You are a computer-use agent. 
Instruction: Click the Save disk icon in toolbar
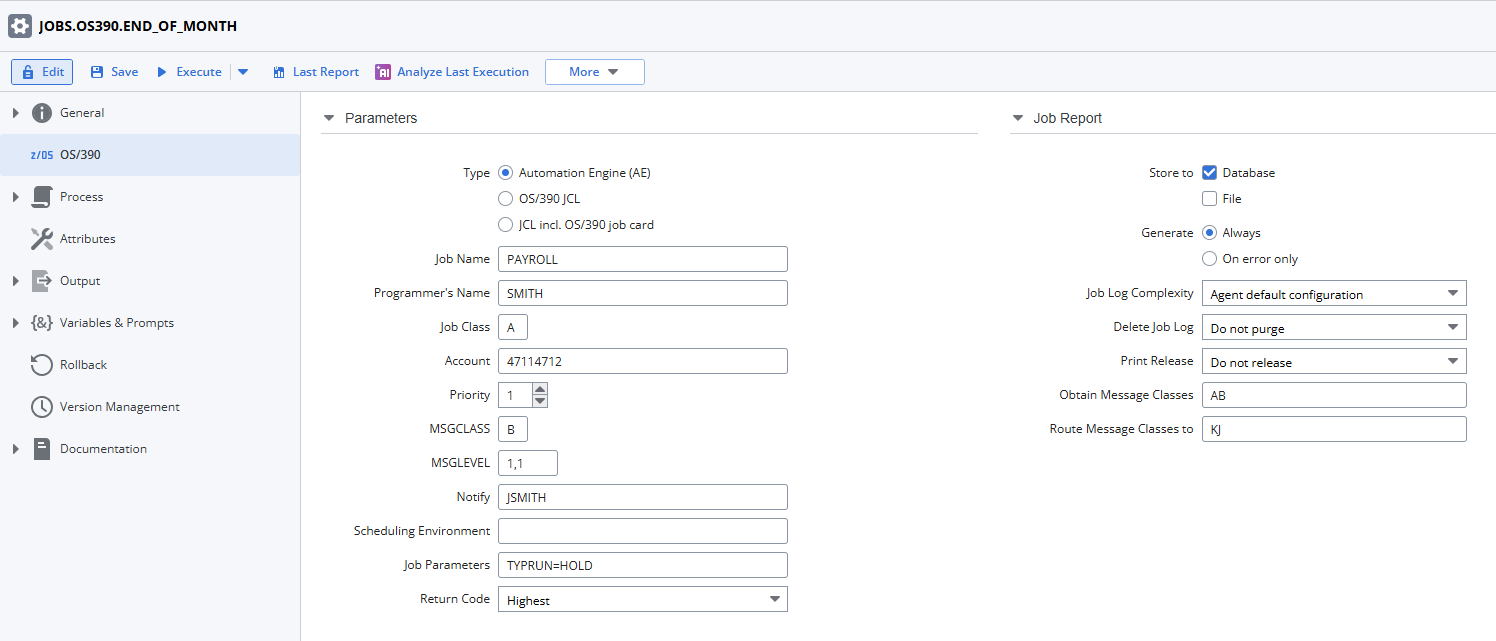coord(97,72)
